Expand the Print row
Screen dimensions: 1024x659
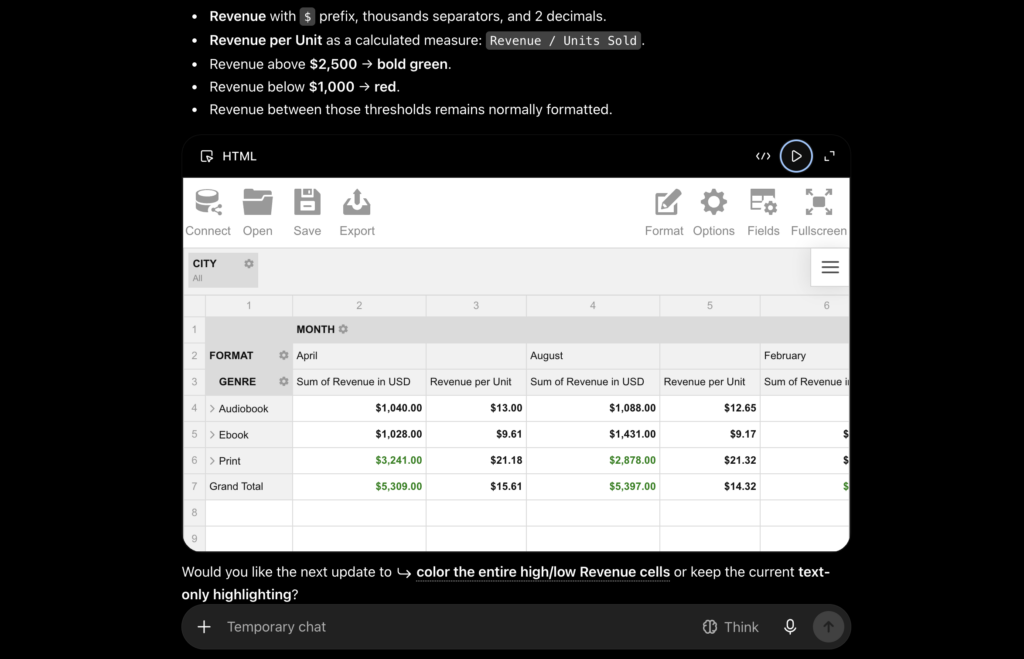[212, 460]
